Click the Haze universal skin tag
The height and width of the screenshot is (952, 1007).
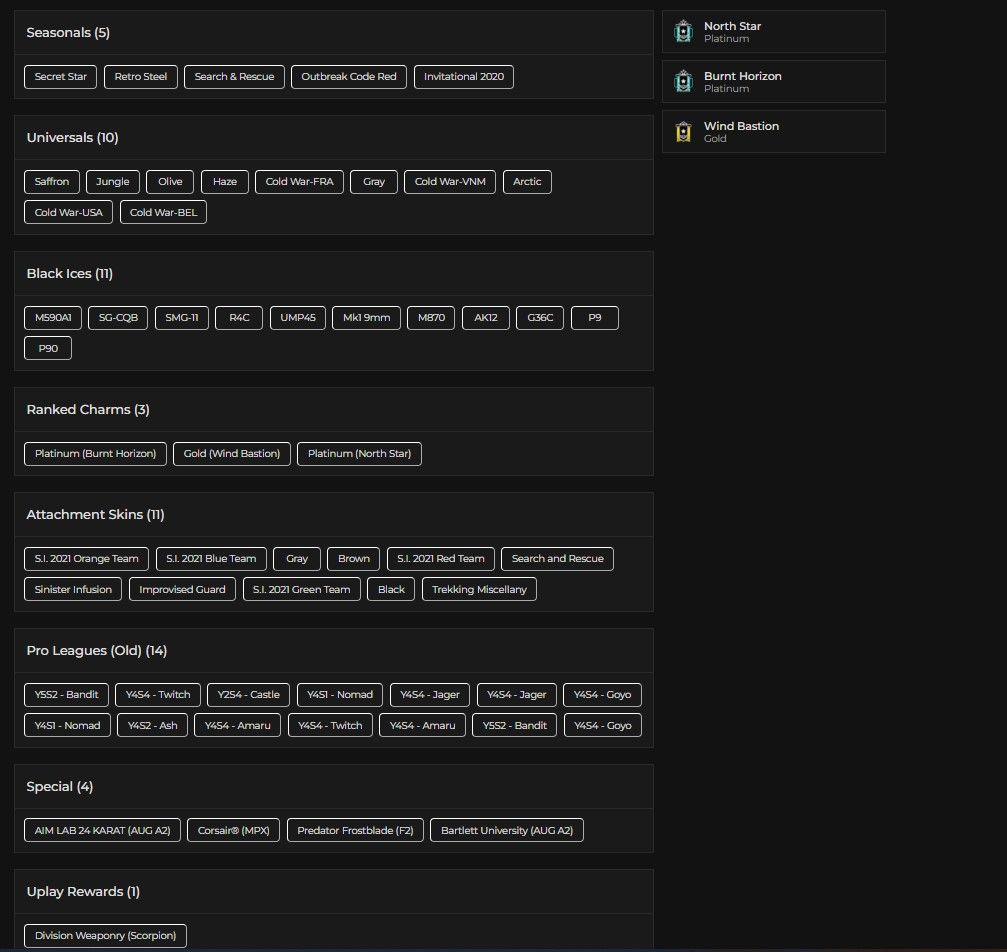225,182
